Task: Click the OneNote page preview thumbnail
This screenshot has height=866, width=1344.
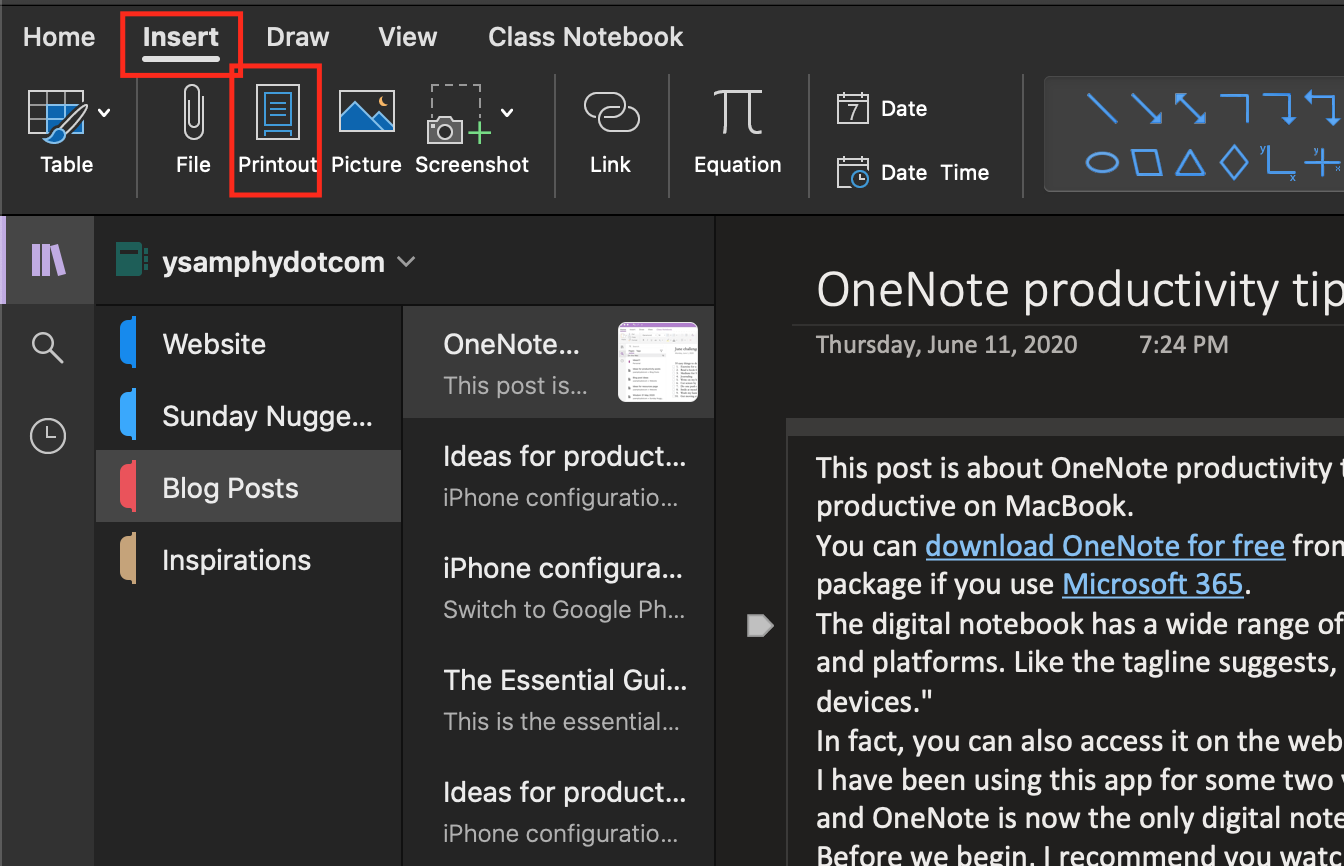Action: click(658, 362)
